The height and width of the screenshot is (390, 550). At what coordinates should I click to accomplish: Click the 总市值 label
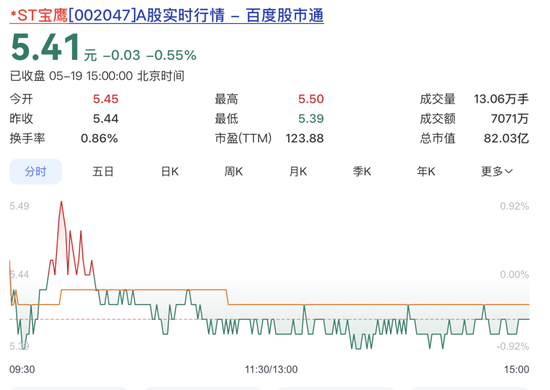[437, 138]
